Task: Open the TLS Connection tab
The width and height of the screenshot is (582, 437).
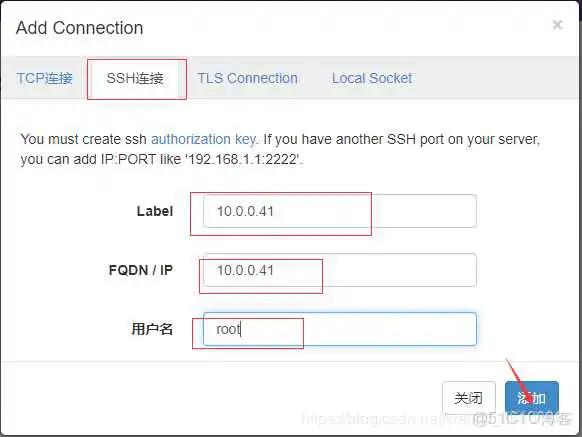Action: click(x=248, y=78)
